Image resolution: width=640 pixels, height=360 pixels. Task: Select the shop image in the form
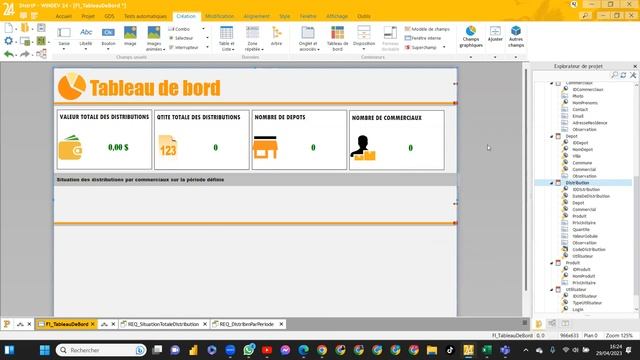click(x=265, y=147)
